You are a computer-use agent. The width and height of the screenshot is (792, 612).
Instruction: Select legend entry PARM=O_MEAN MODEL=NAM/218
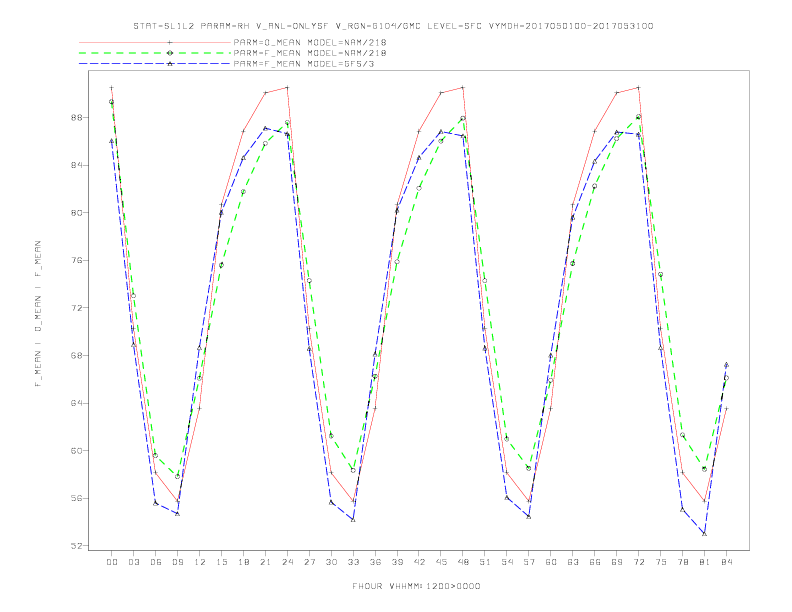pyautogui.click(x=310, y=42)
